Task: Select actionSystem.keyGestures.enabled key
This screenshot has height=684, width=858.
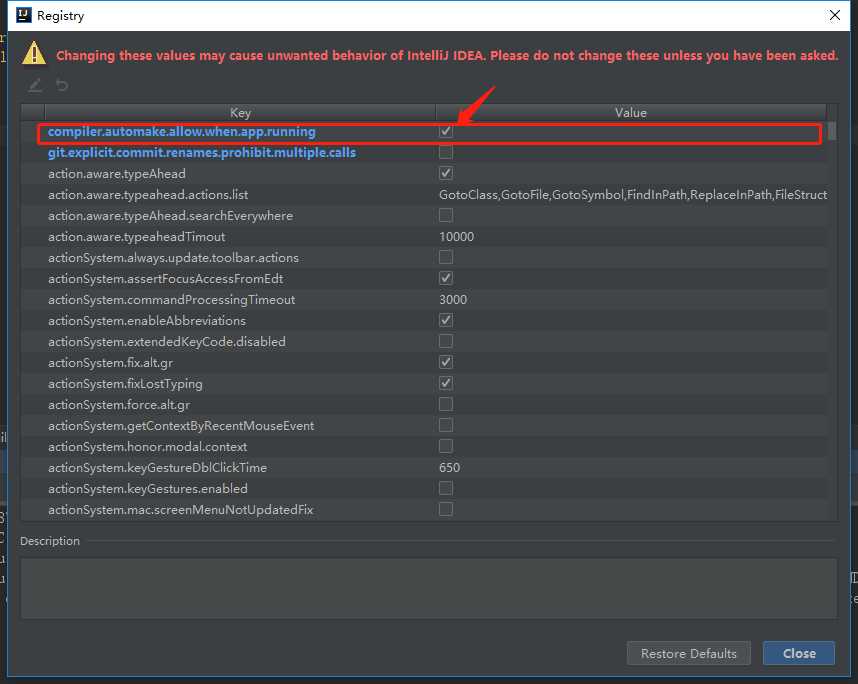Action: 148,489
